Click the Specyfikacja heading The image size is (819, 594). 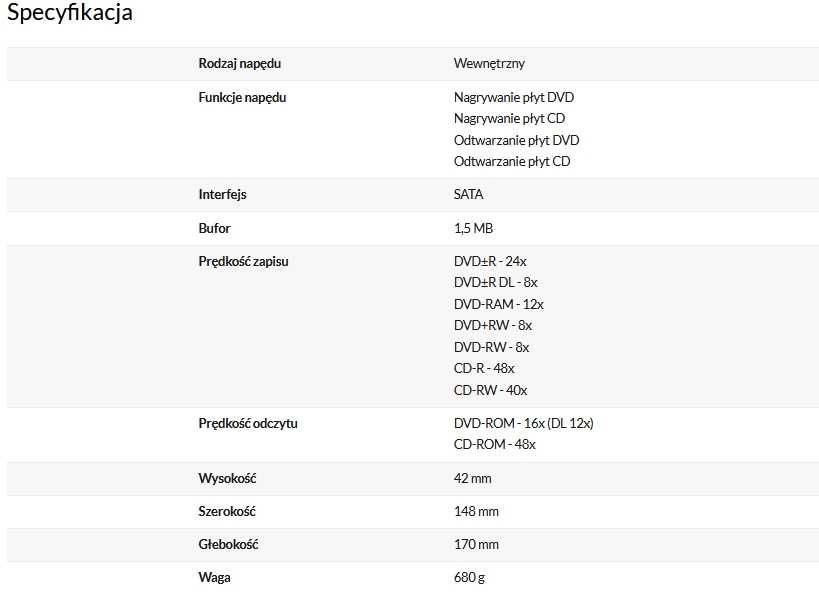(x=69, y=13)
